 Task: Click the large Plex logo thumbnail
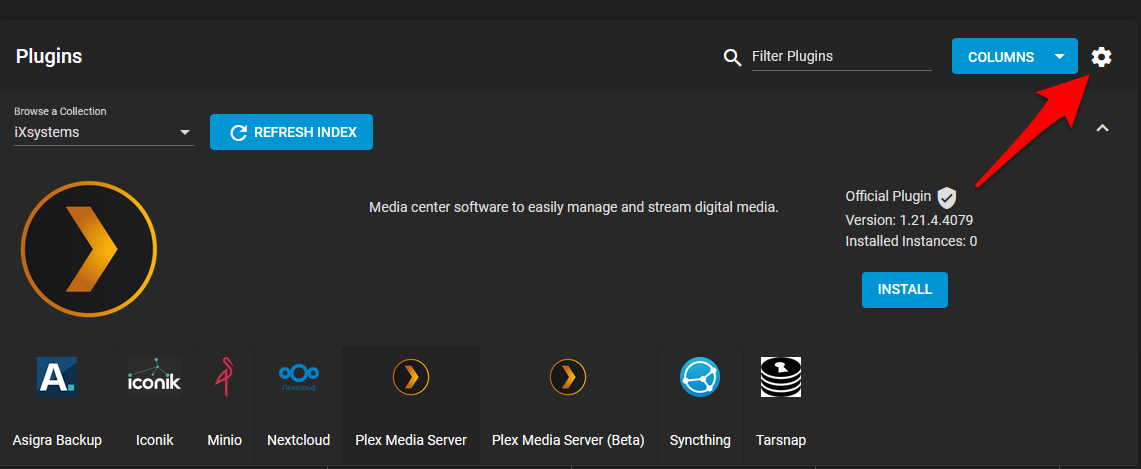coord(89,249)
